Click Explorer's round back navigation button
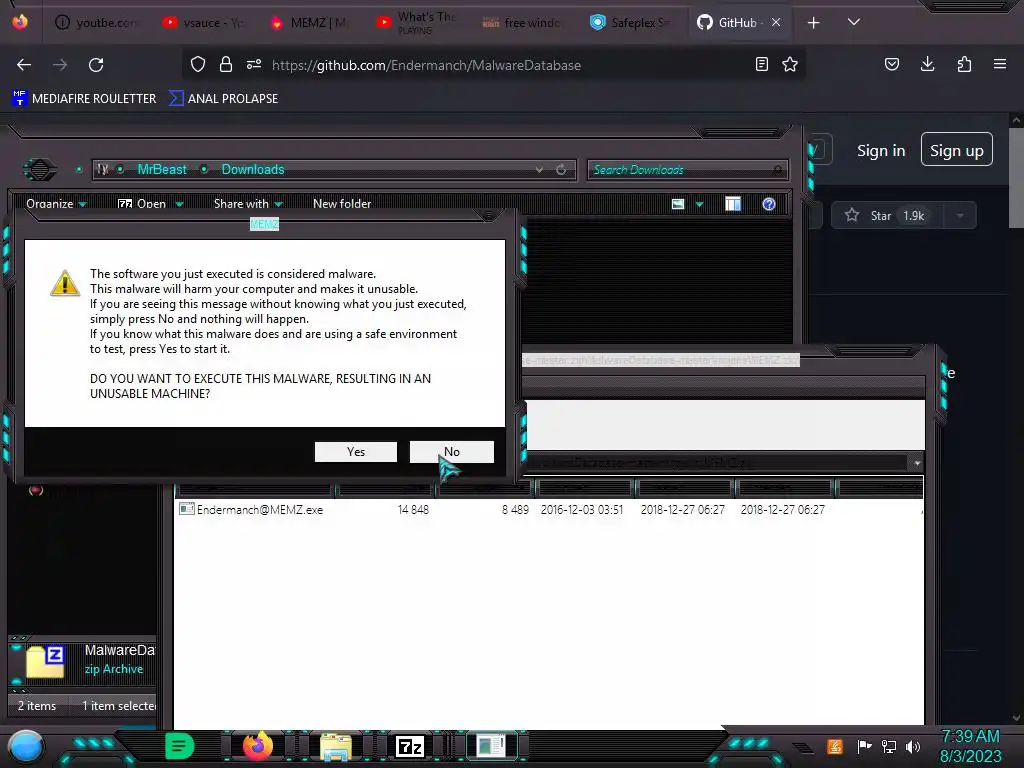Screen dimensions: 1024x768 point(40,170)
